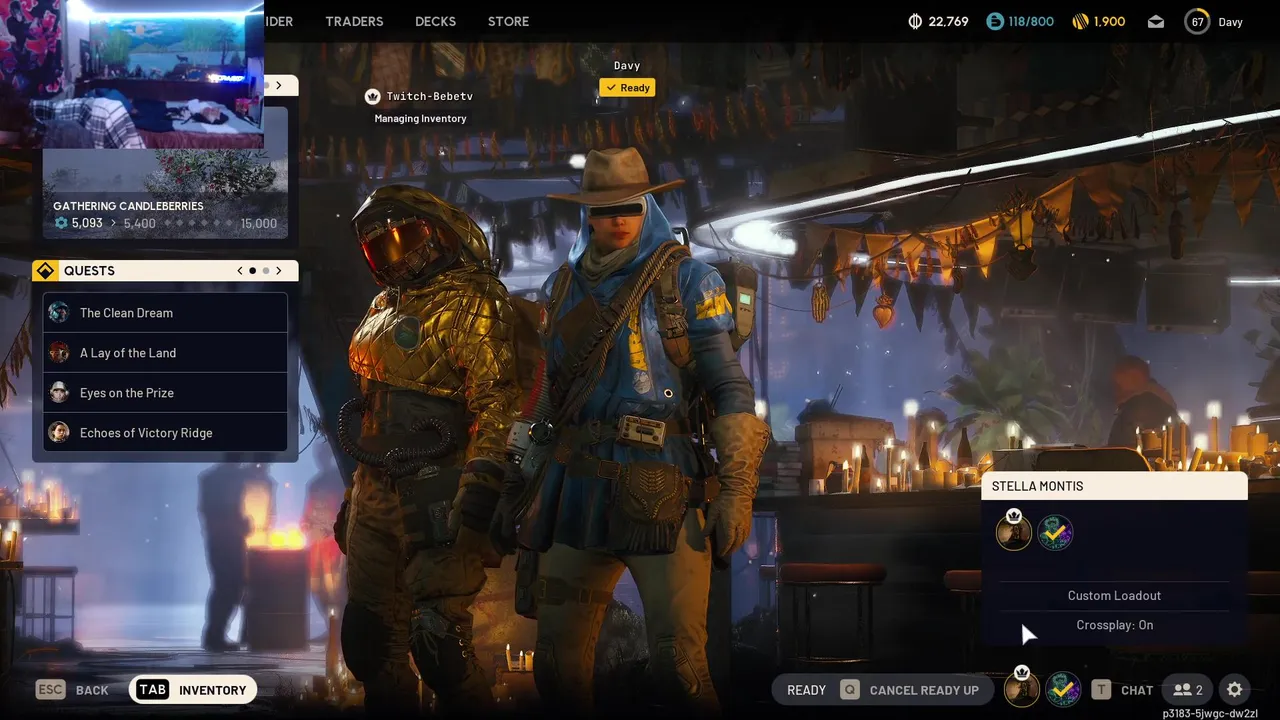Click the gold cred icon beside 1.900
The image size is (1280, 720).
tap(1080, 21)
